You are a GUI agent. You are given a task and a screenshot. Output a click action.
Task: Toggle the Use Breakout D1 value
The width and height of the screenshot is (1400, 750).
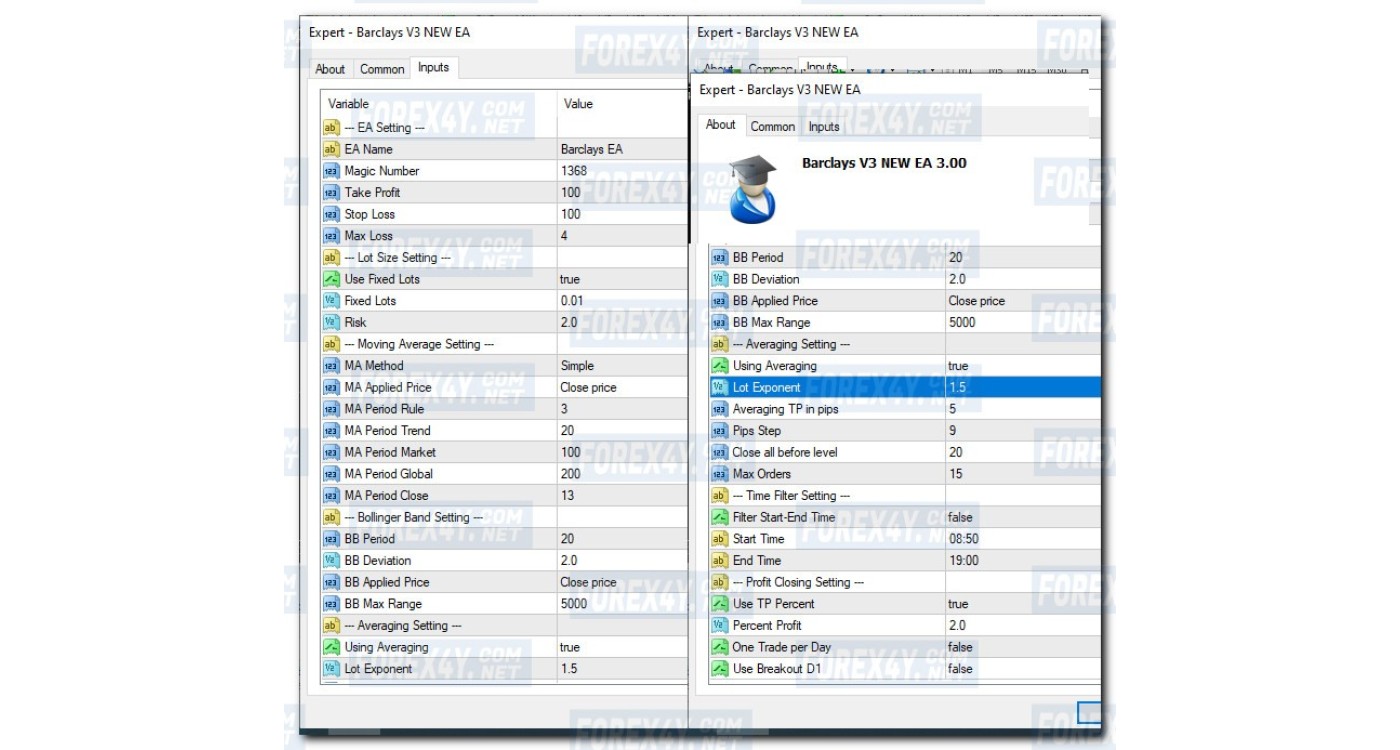[1020, 669]
